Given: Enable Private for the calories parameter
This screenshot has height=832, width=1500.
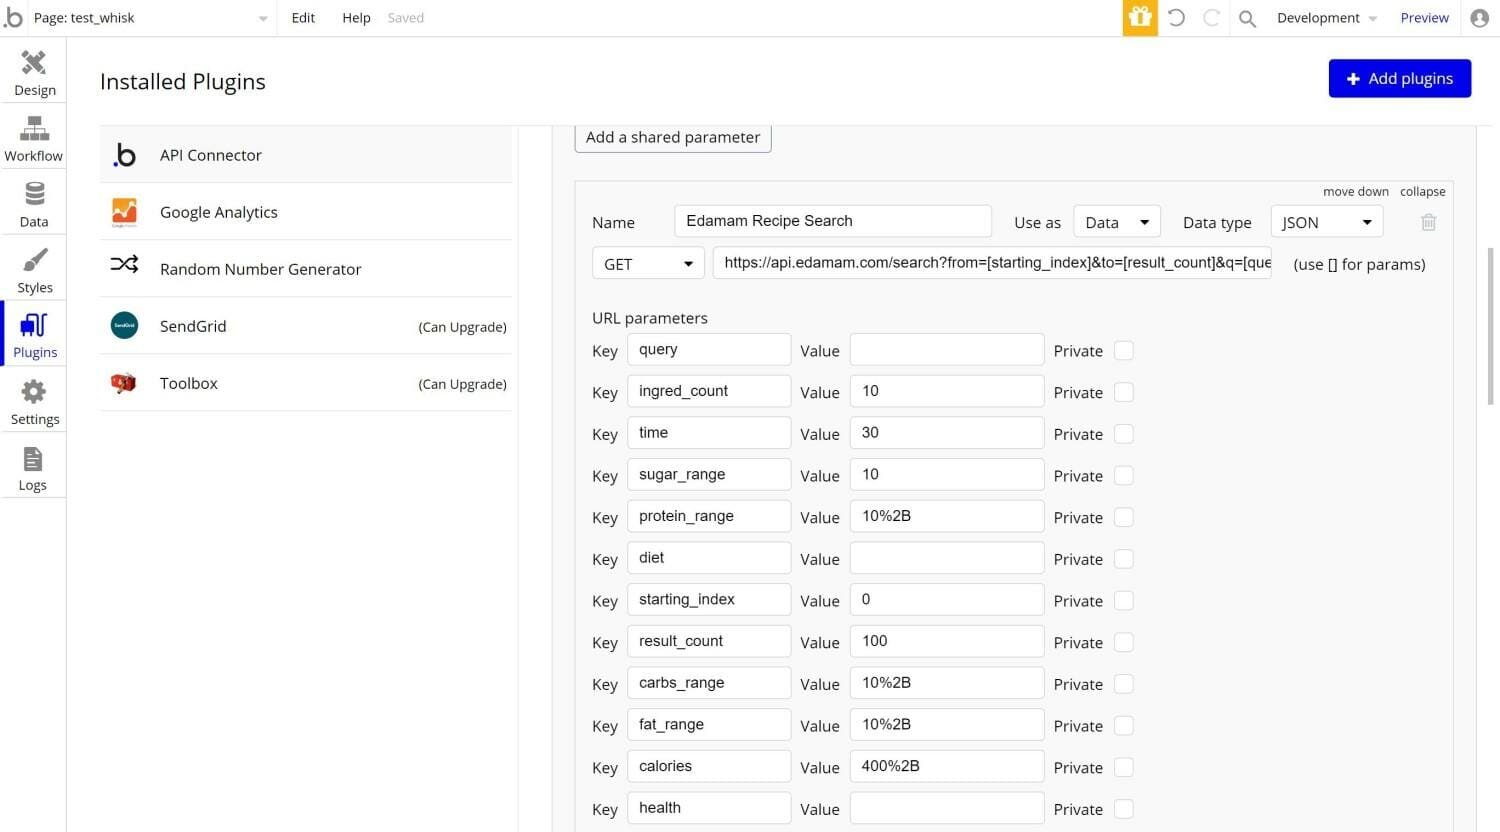Looking at the screenshot, I should point(1124,767).
